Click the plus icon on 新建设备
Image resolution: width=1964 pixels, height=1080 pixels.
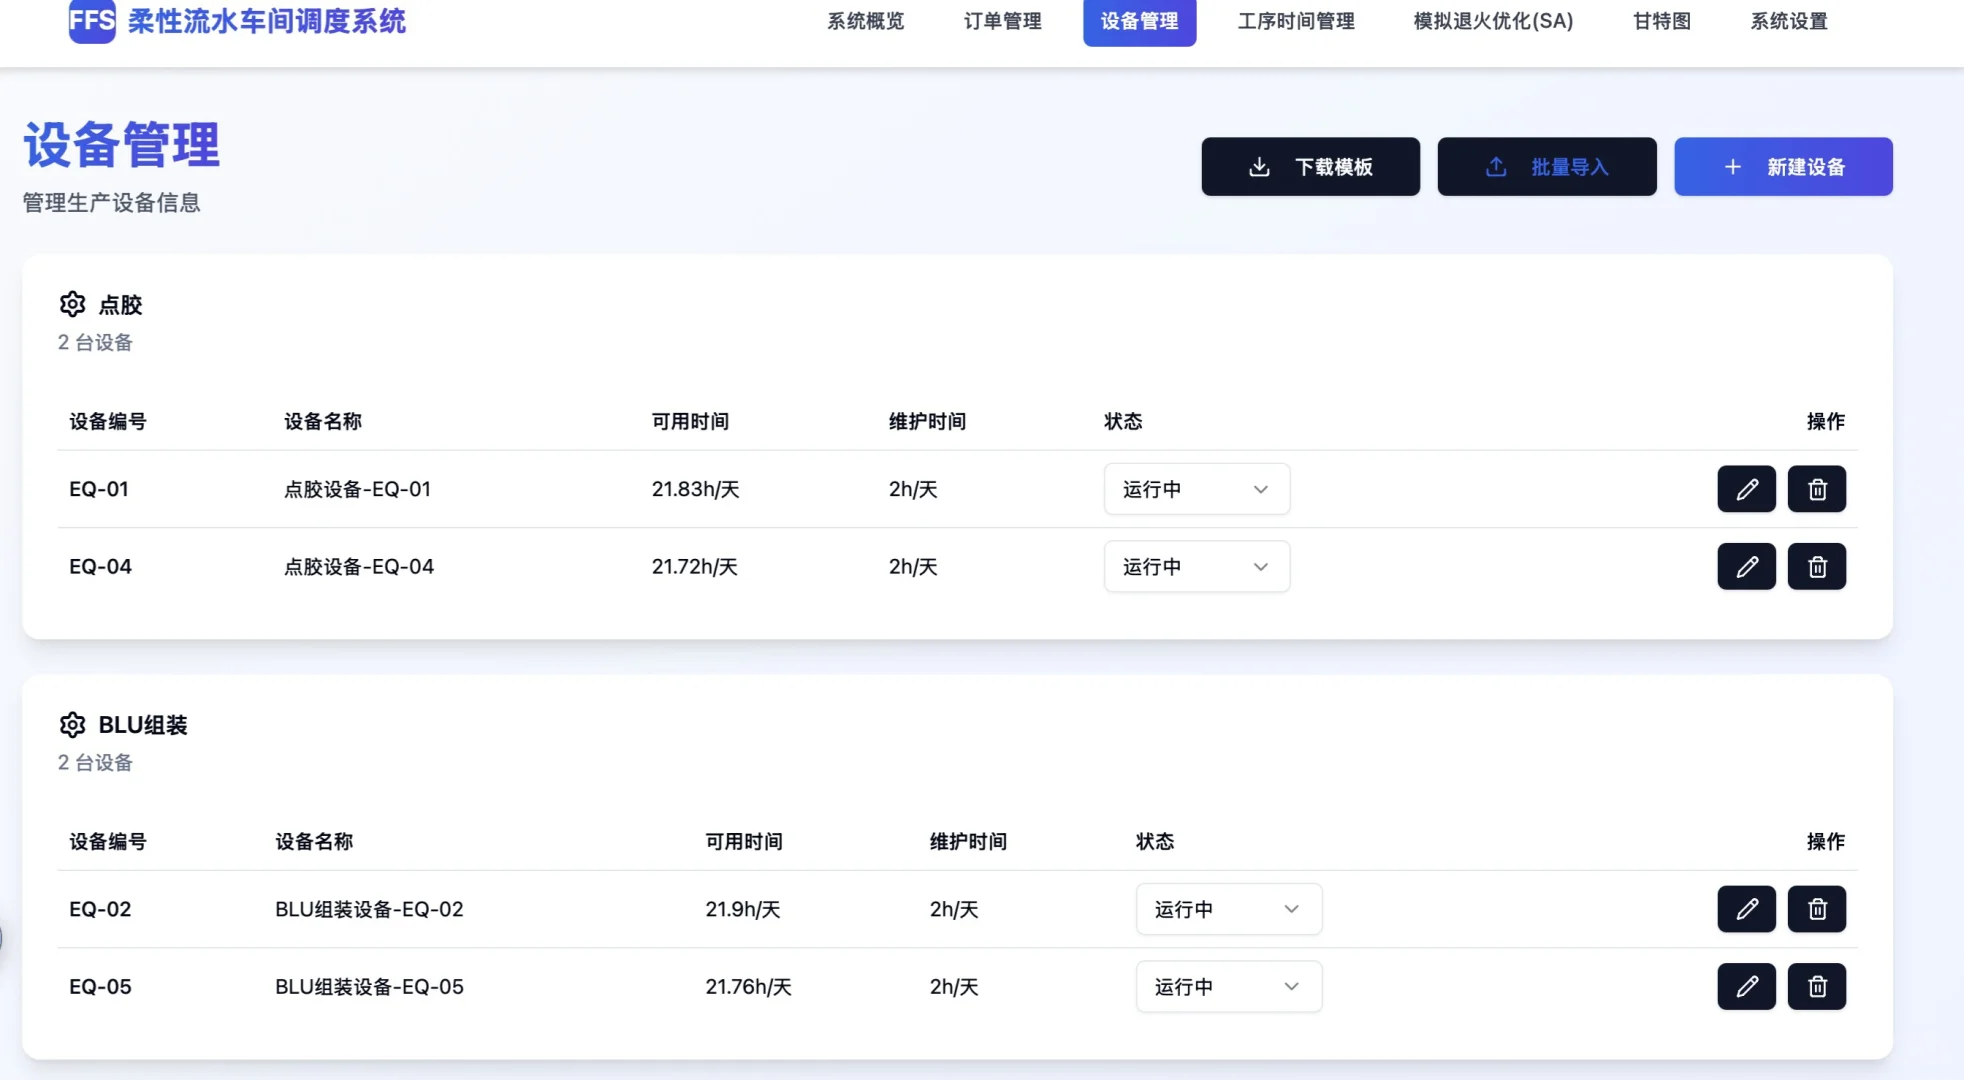click(1731, 166)
